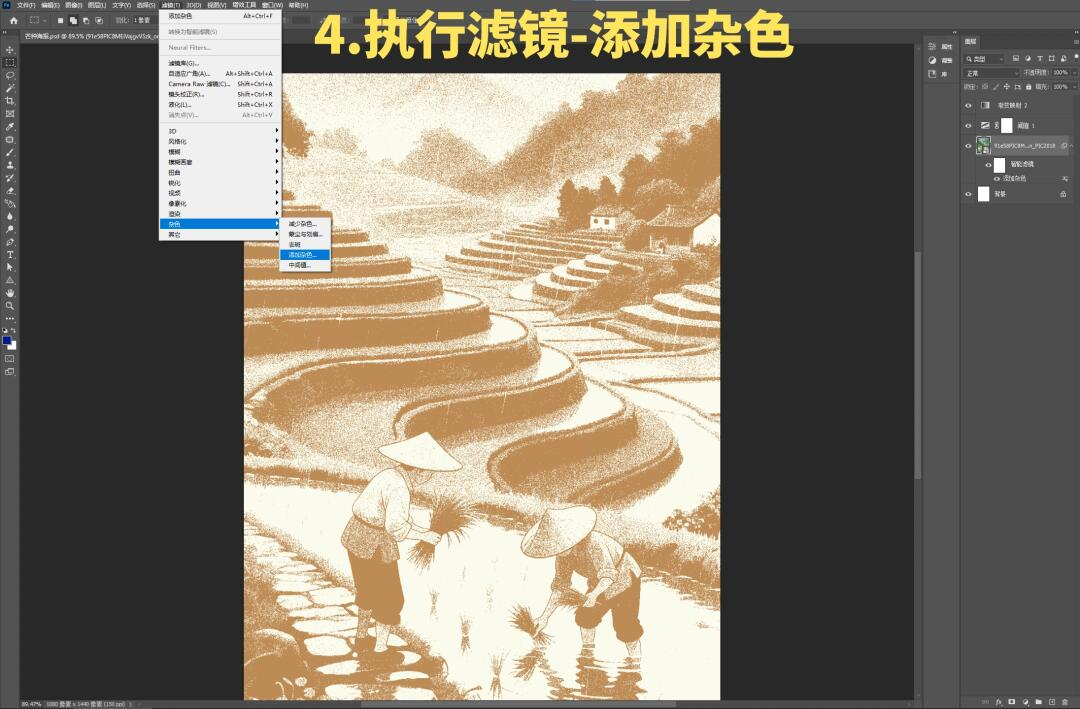Collapse smart filters on the image layer

[1072, 145]
